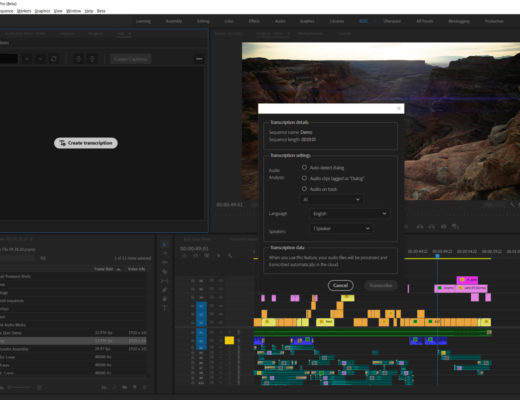The height and width of the screenshot is (400, 520).
Task: Open timeline display settings wrench
Action: click(x=230, y=256)
